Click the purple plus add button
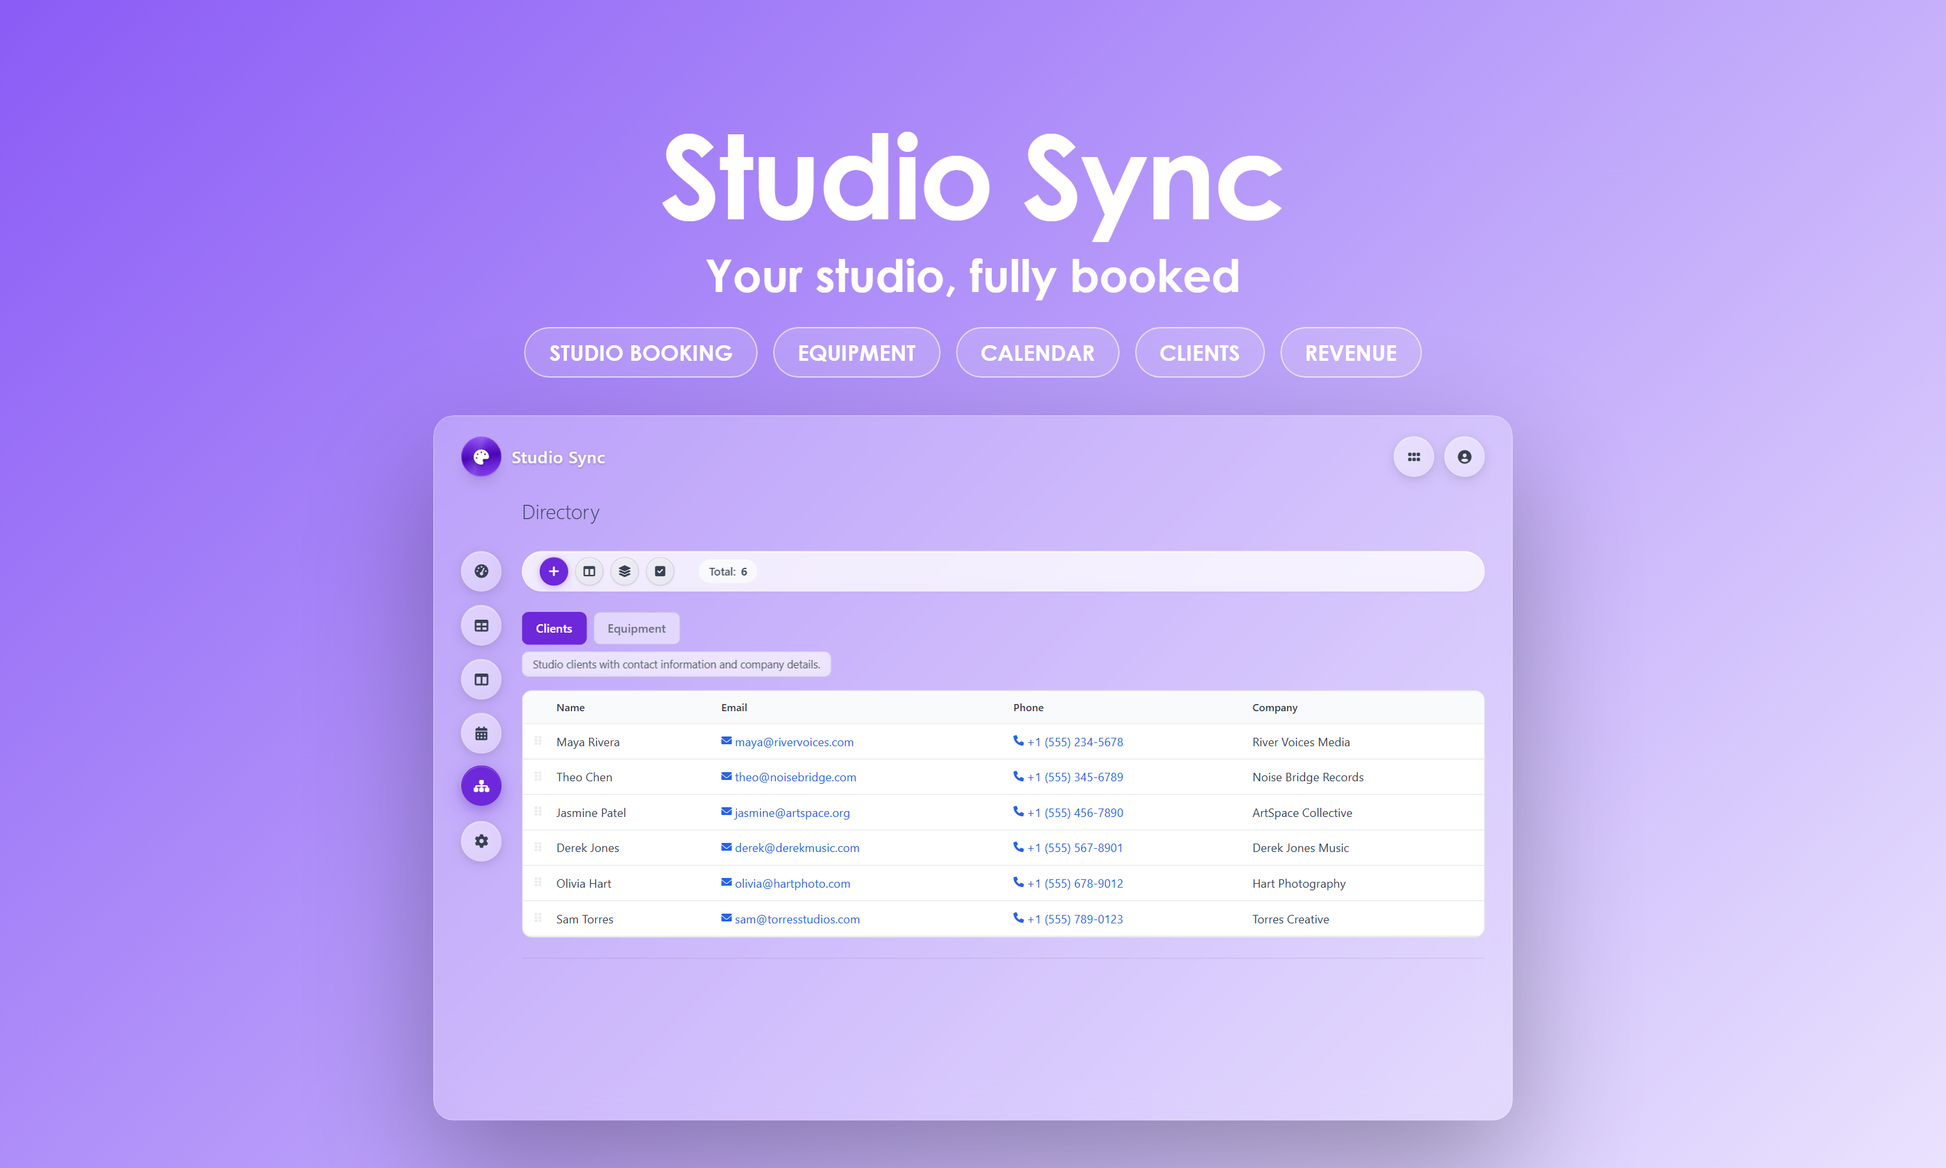The image size is (1946, 1168). click(553, 571)
